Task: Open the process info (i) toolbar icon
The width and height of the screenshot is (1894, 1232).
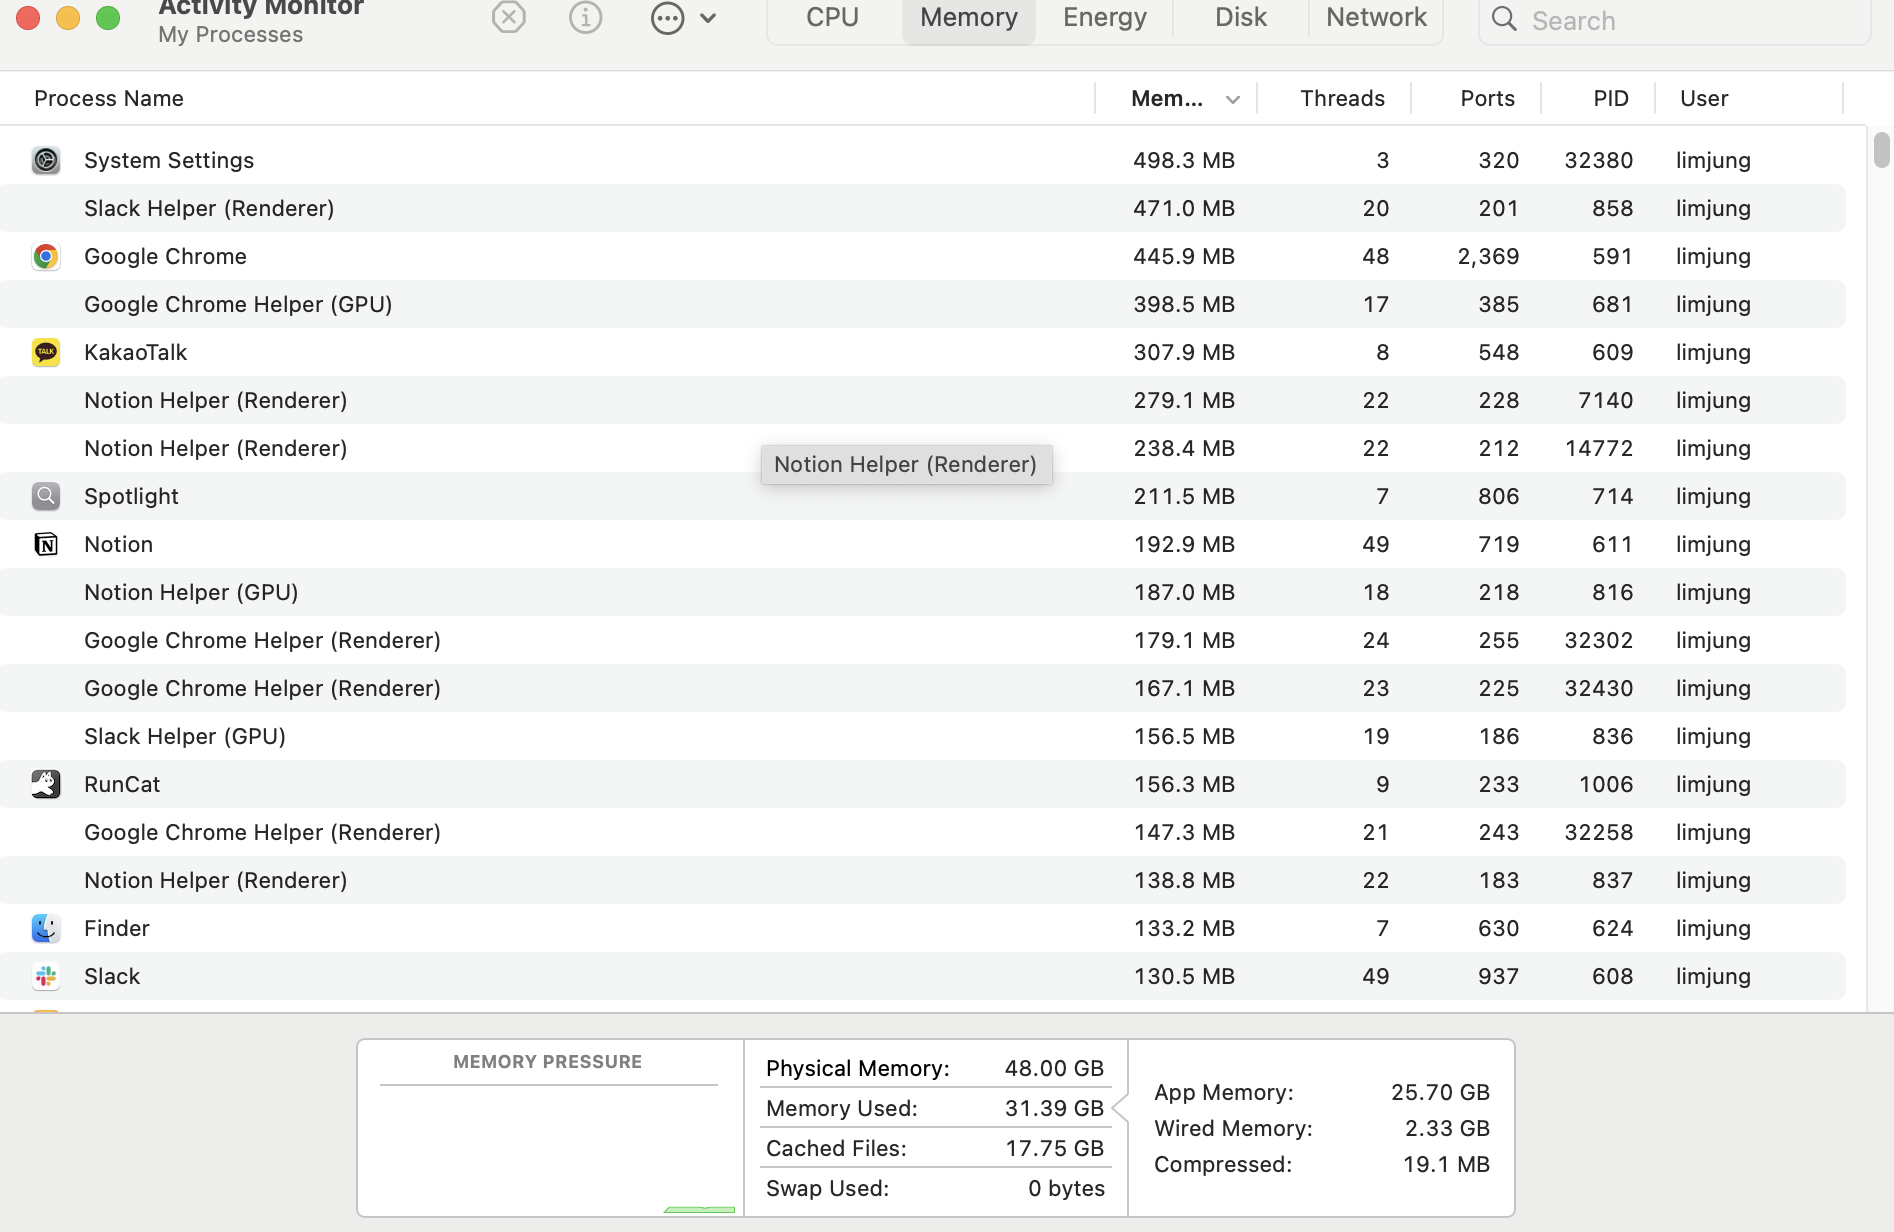Action: click(x=586, y=17)
